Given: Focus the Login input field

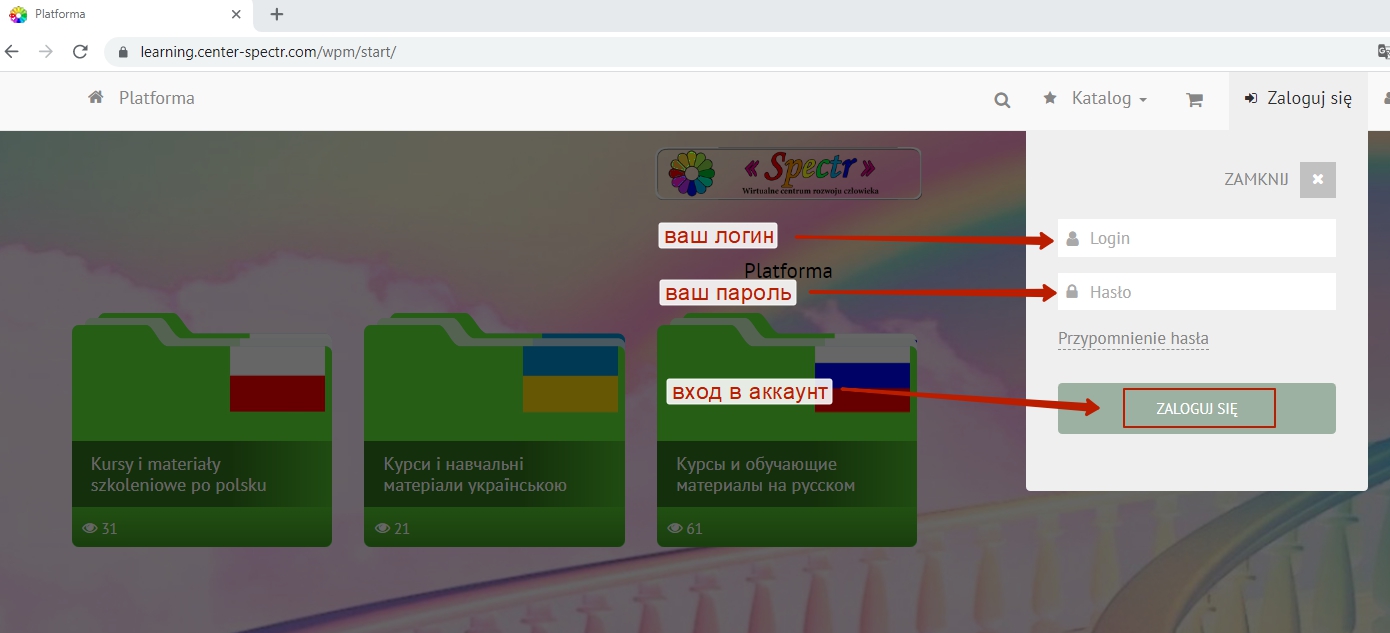Looking at the screenshot, I should tap(1197, 238).
